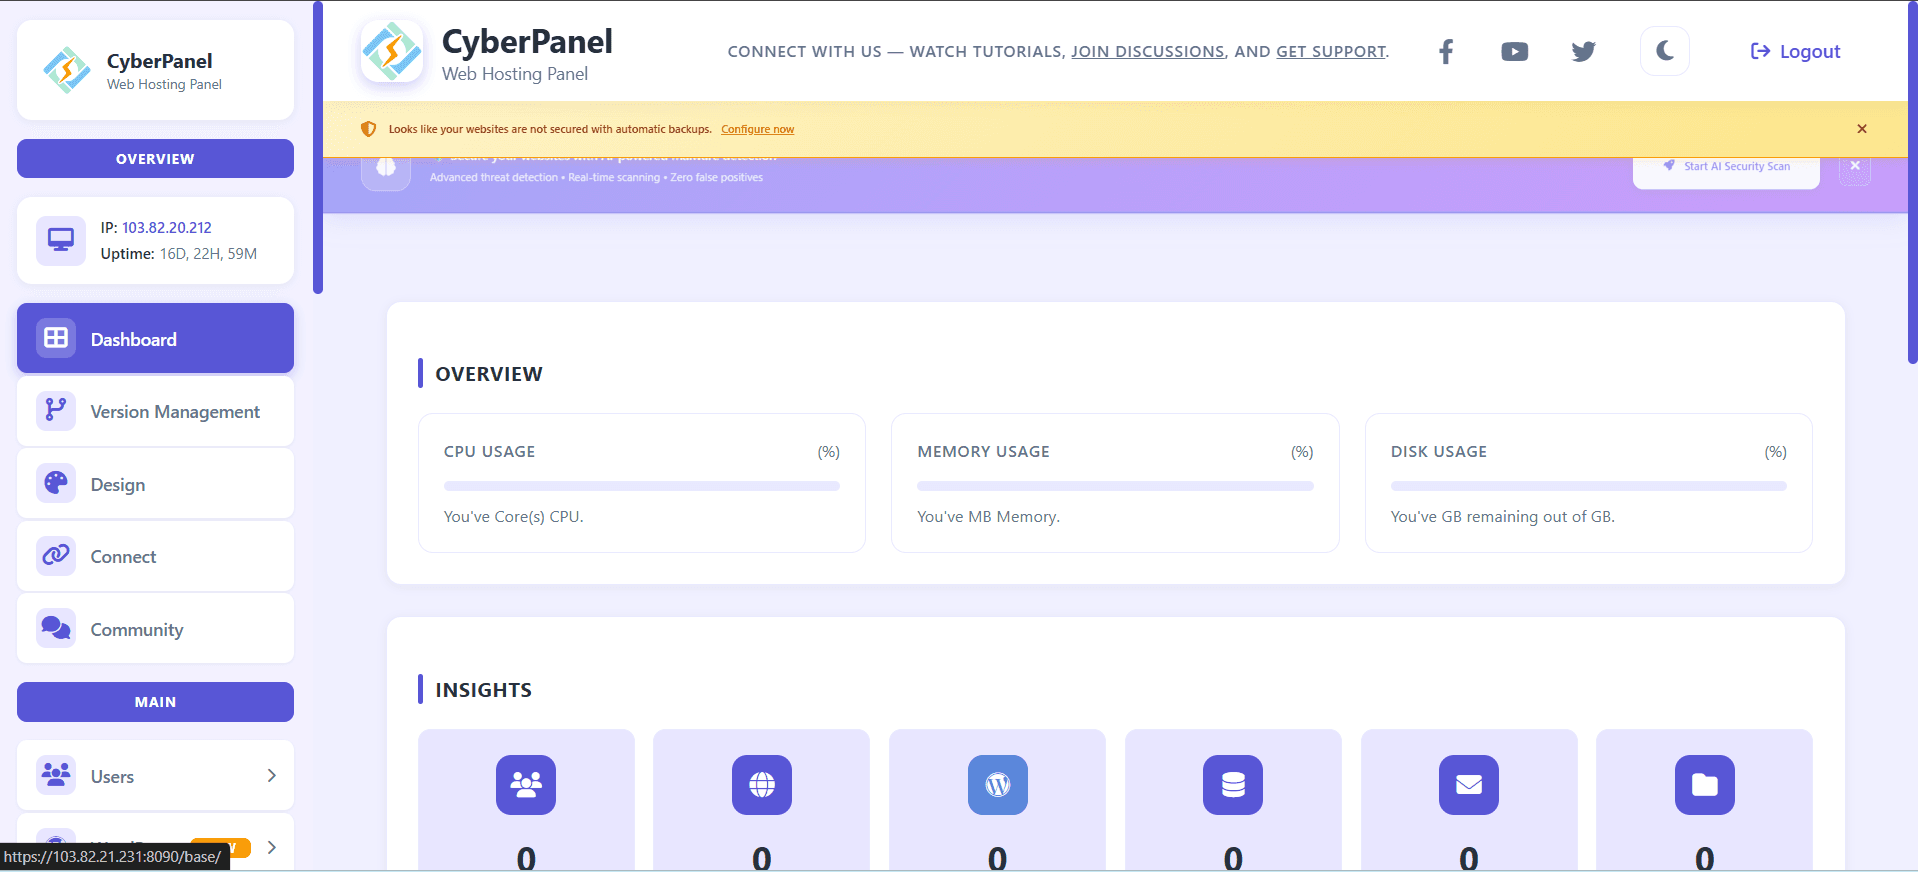Click the Logout link
The height and width of the screenshot is (872, 1918).
(x=1795, y=52)
